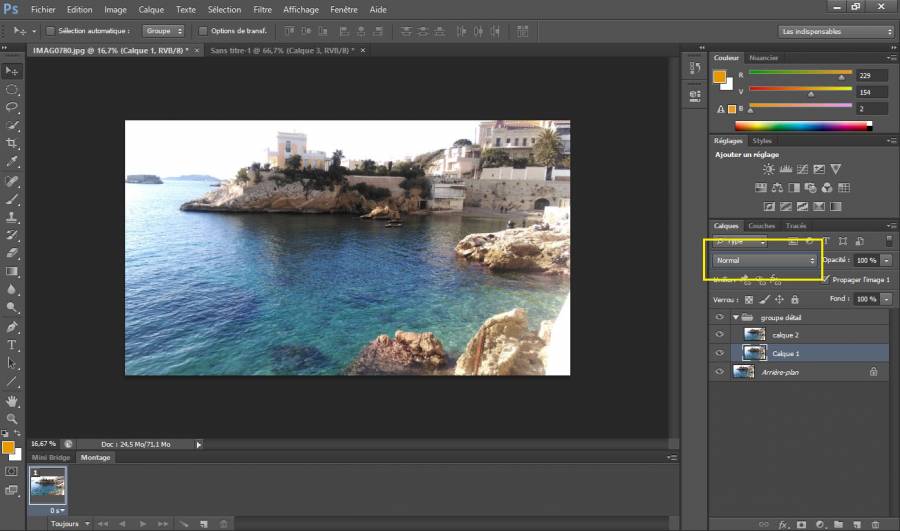Switch to the Couches tab

pyautogui.click(x=761, y=226)
